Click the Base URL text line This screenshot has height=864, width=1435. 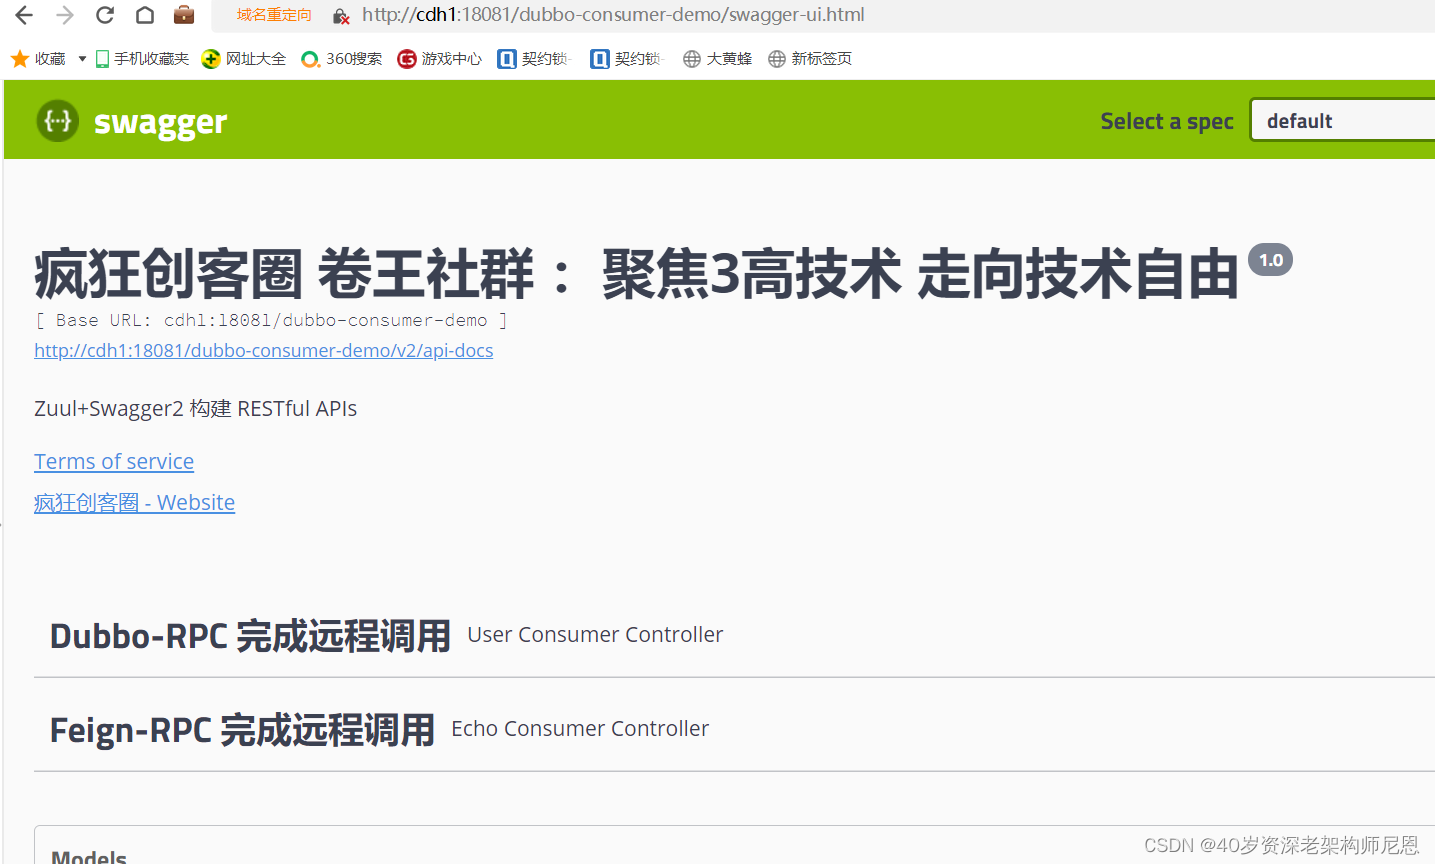271,320
